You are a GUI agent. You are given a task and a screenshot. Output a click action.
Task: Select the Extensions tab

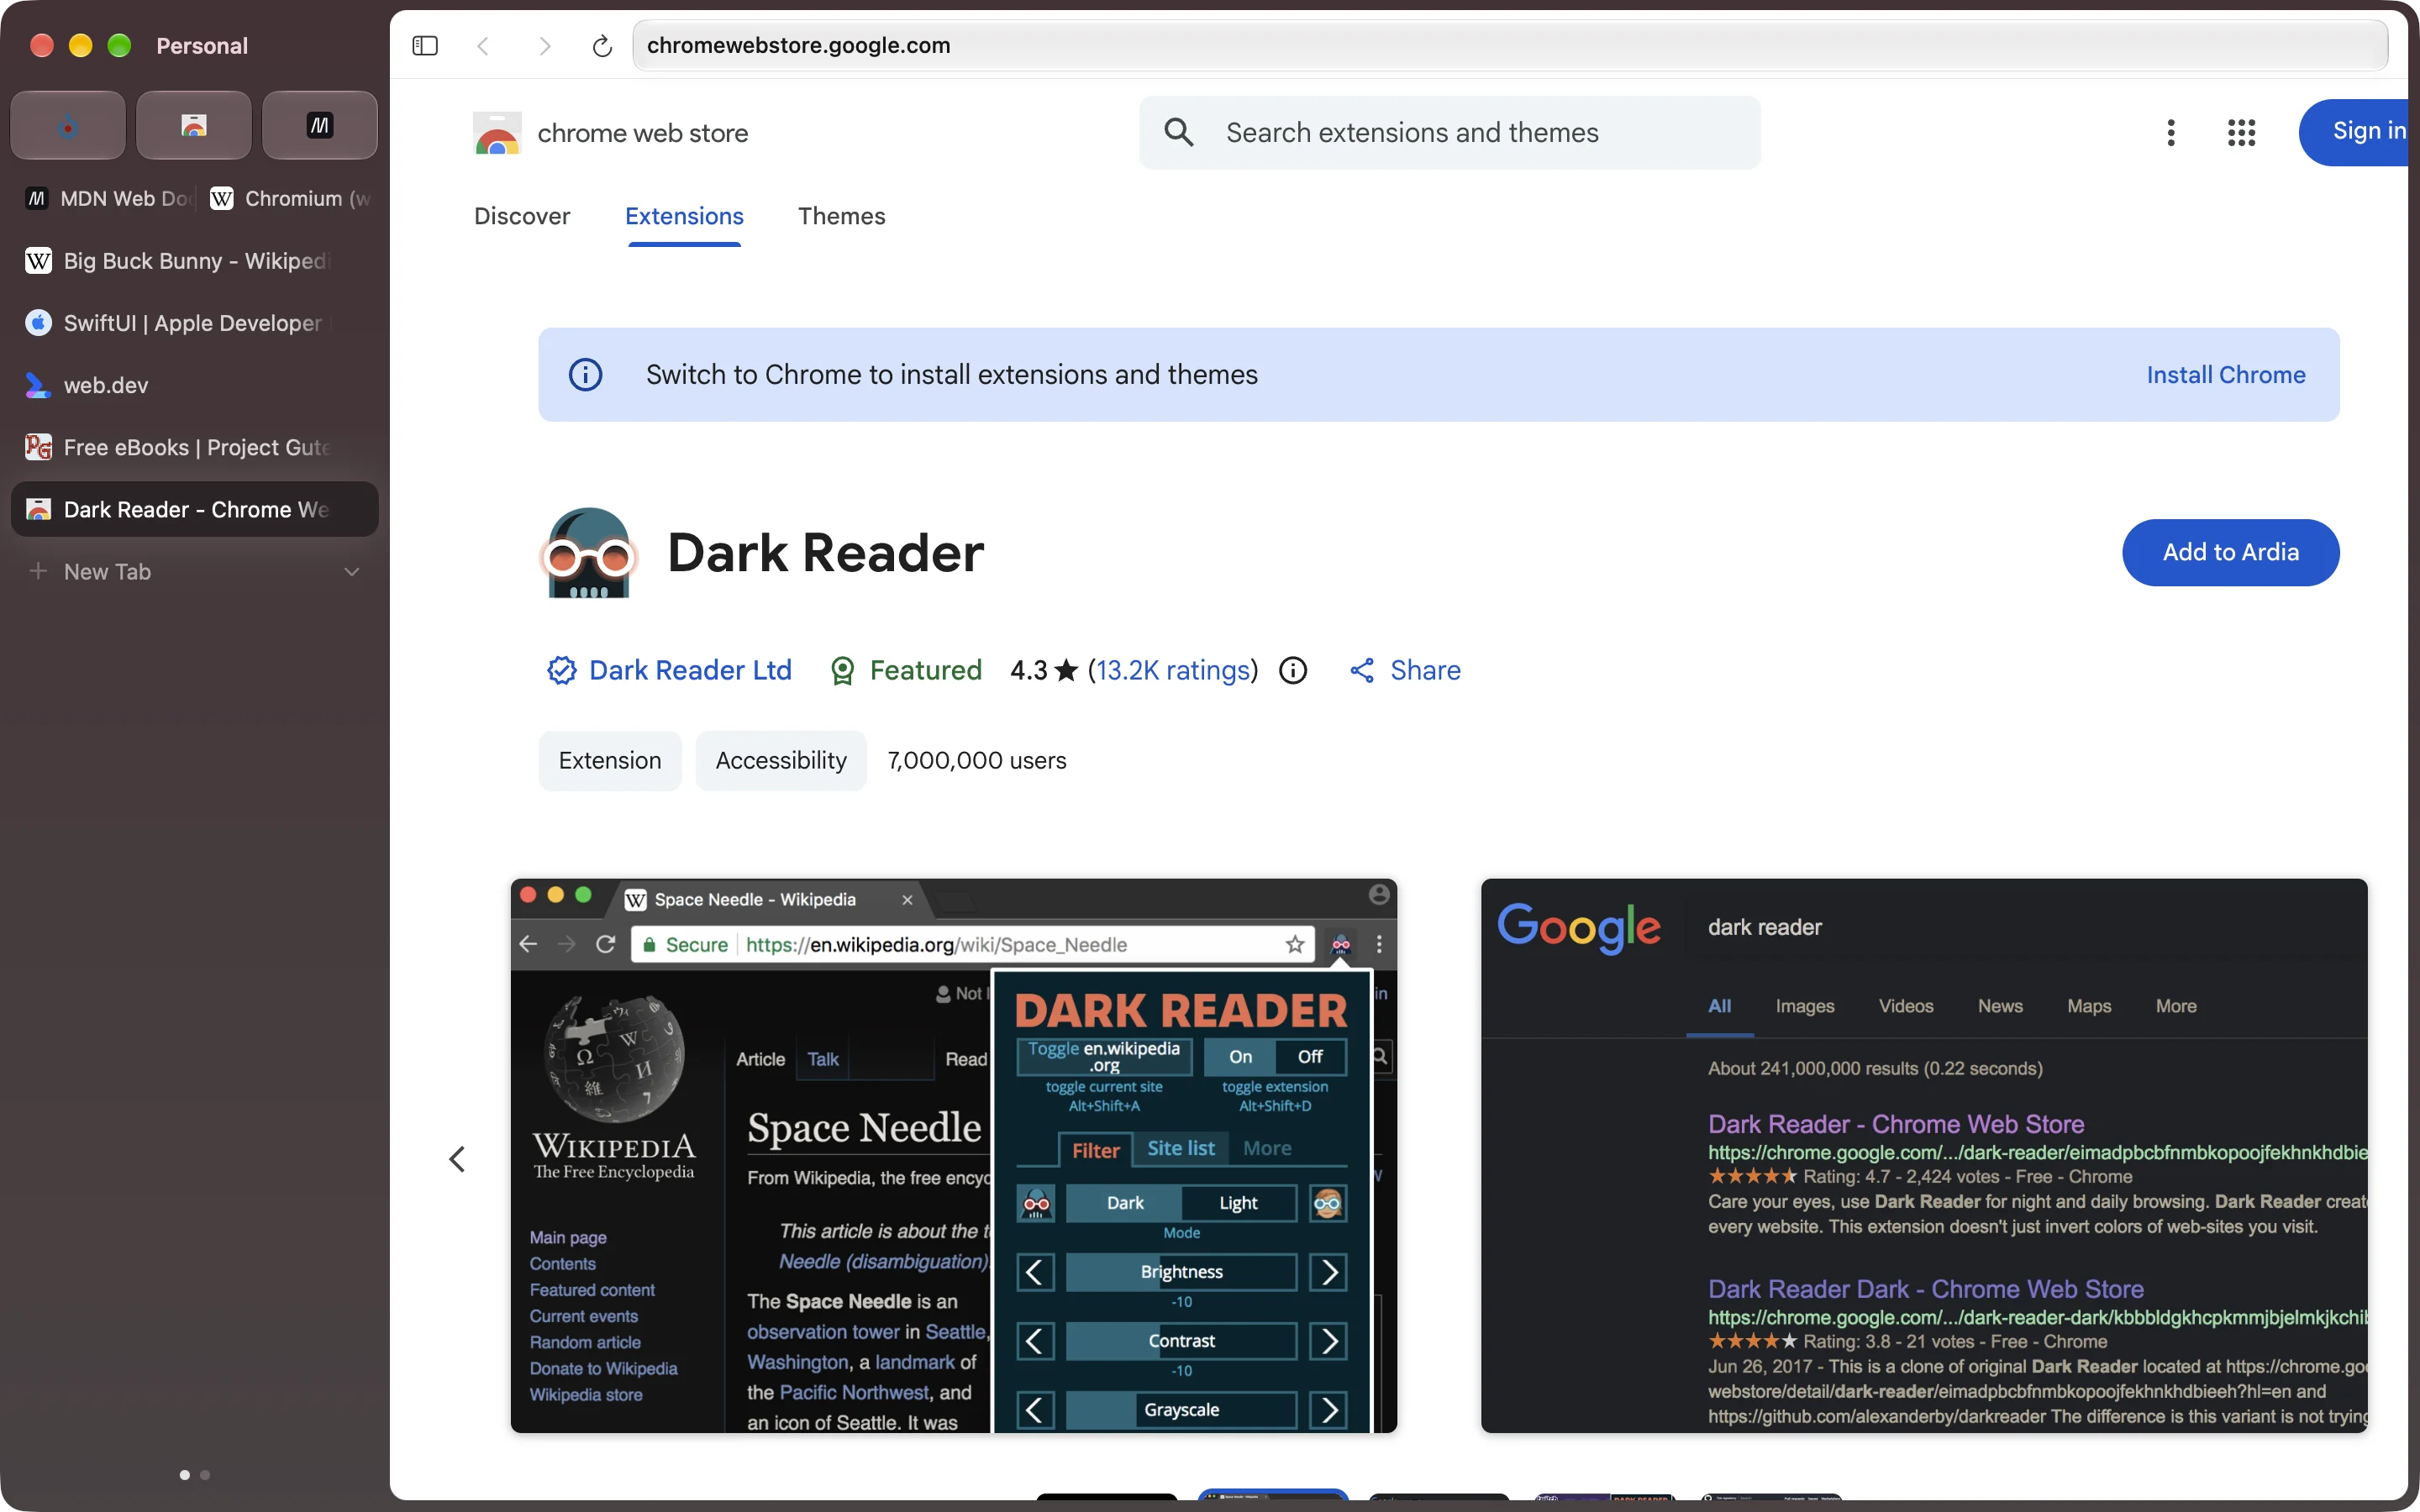pyautogui.click(x=684, y=216)
